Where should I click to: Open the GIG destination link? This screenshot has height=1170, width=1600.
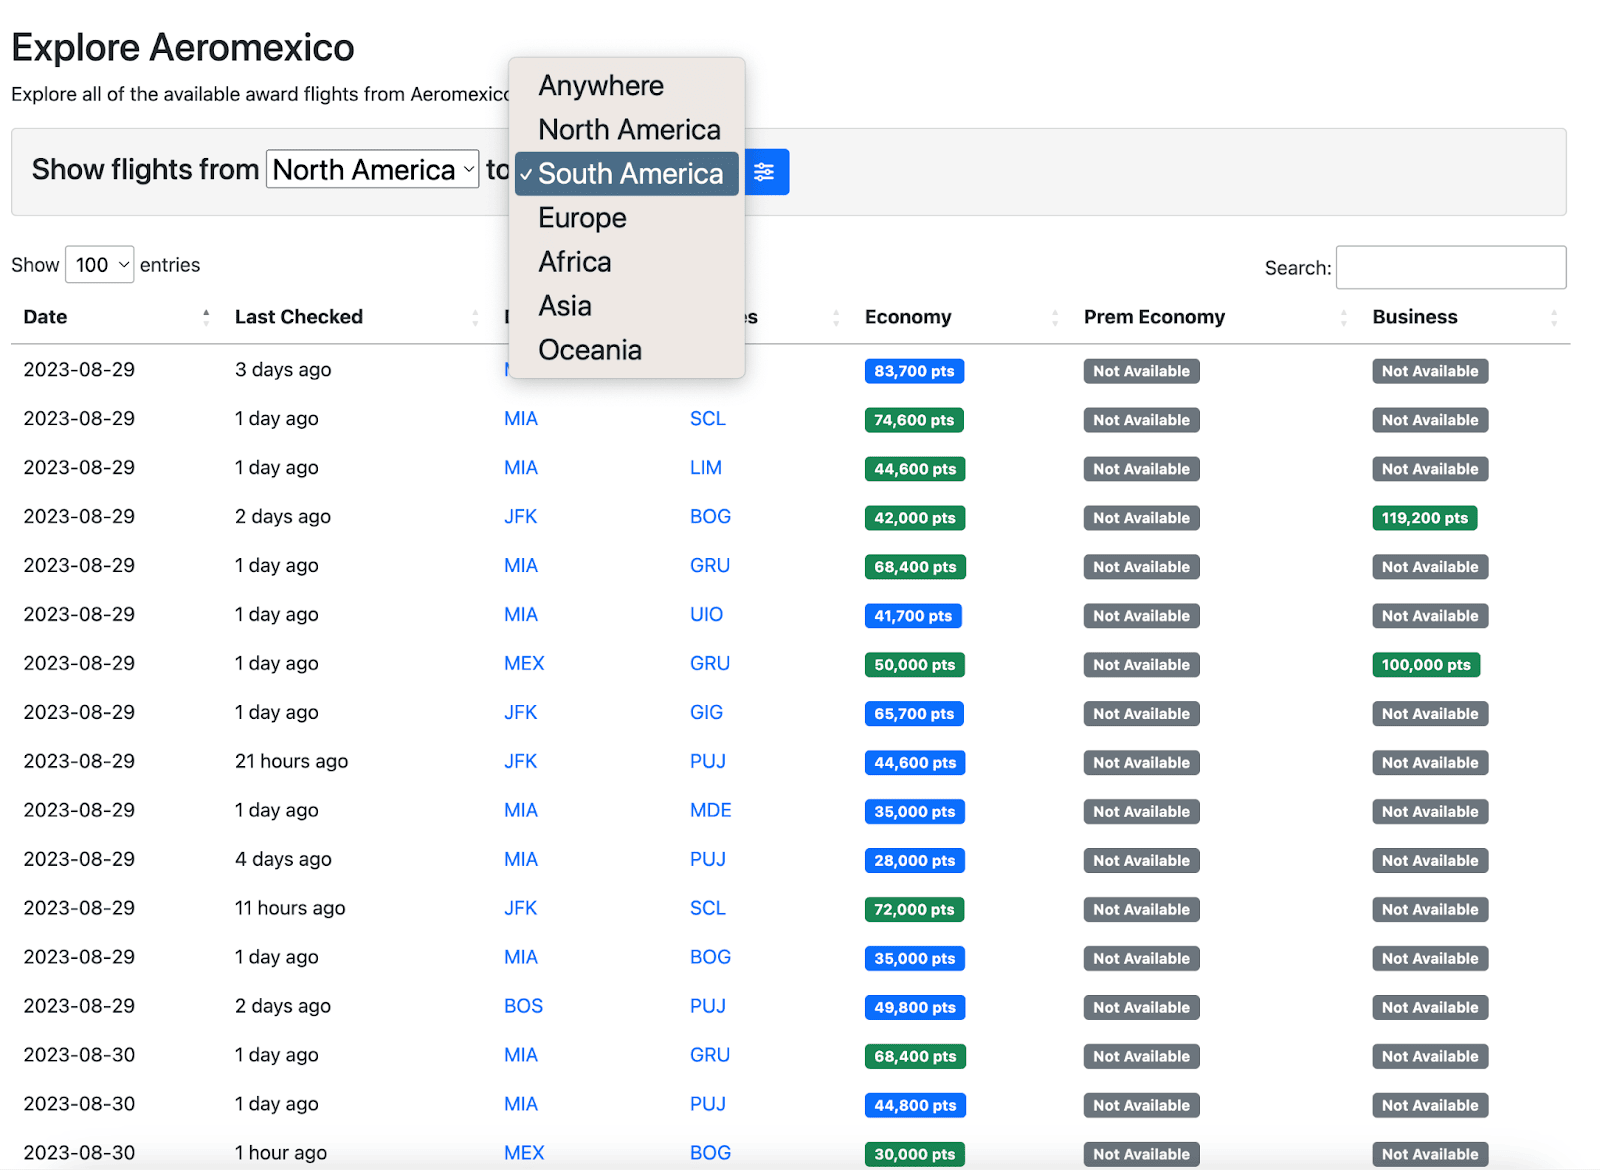[706, 713]
